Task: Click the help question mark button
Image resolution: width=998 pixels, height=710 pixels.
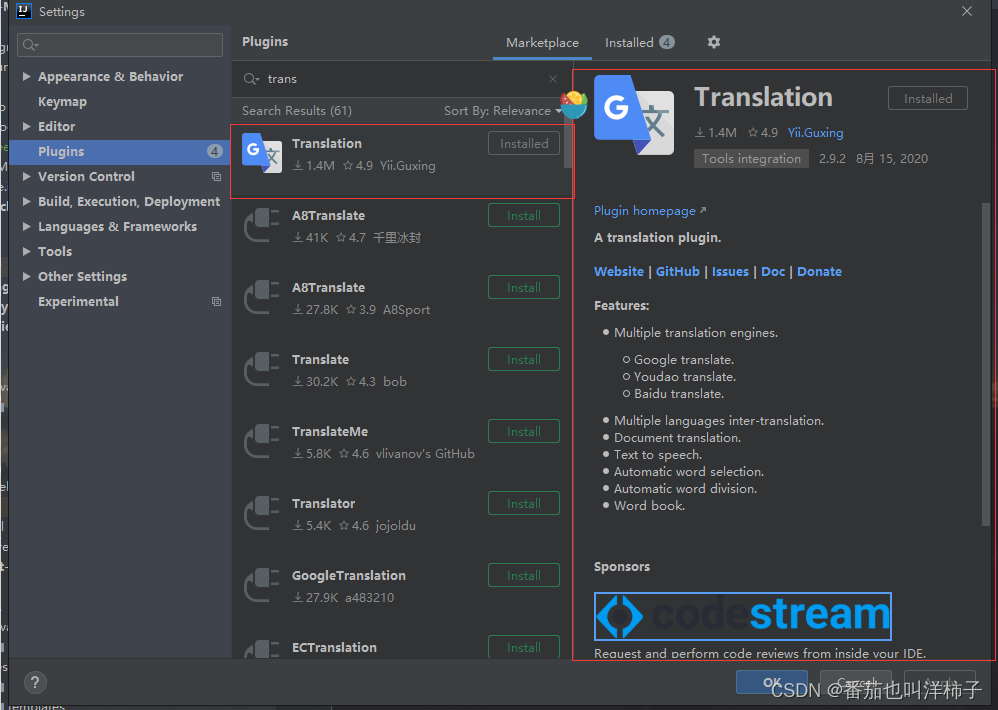Action: coord(35,683)
